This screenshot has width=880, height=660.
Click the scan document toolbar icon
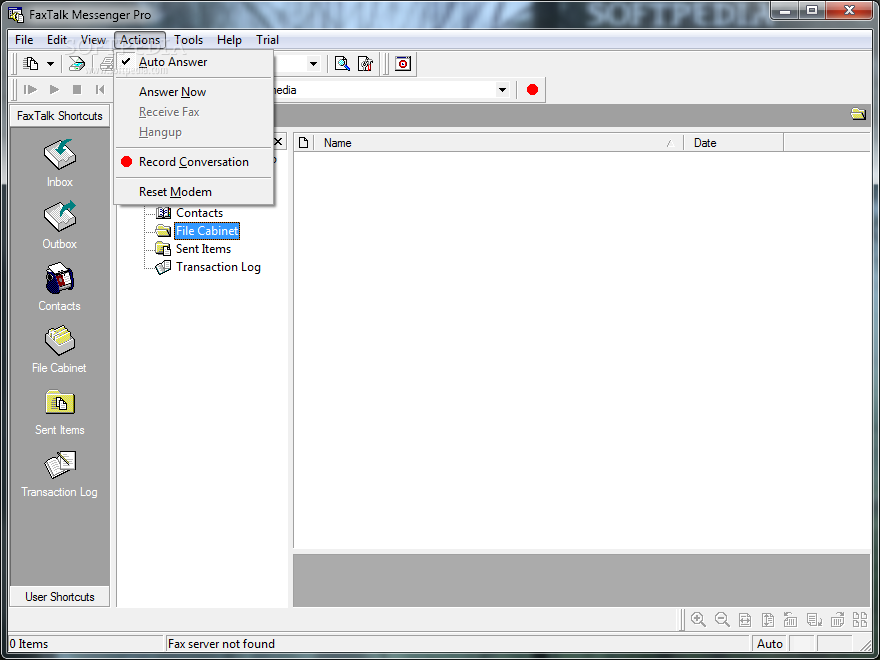[76, 63]
